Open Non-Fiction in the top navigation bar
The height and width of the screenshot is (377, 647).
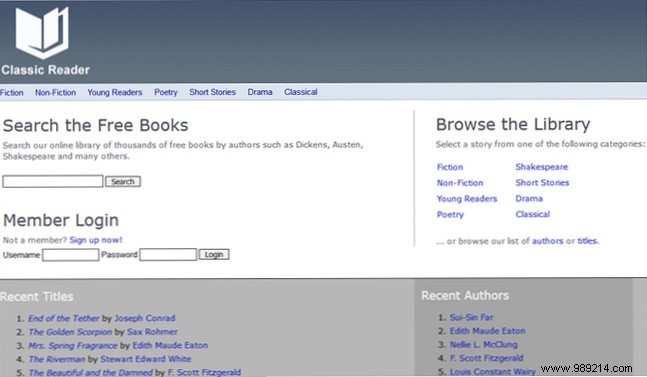coord(55,92)
